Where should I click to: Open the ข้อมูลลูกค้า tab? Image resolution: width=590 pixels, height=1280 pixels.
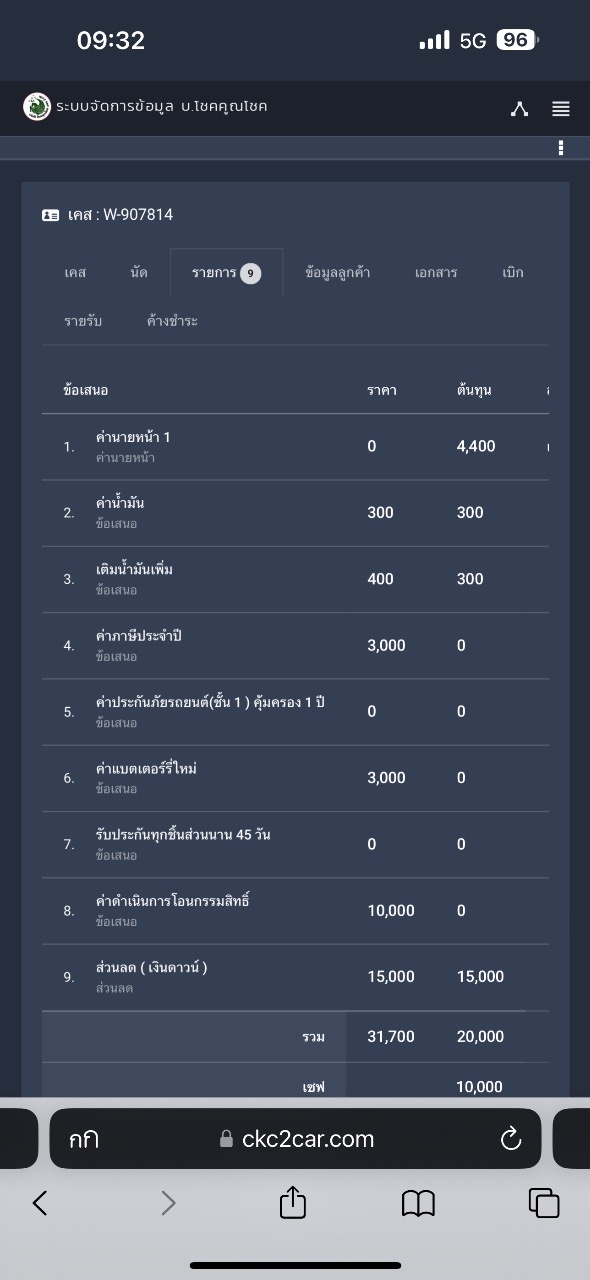tap(338, 272)
